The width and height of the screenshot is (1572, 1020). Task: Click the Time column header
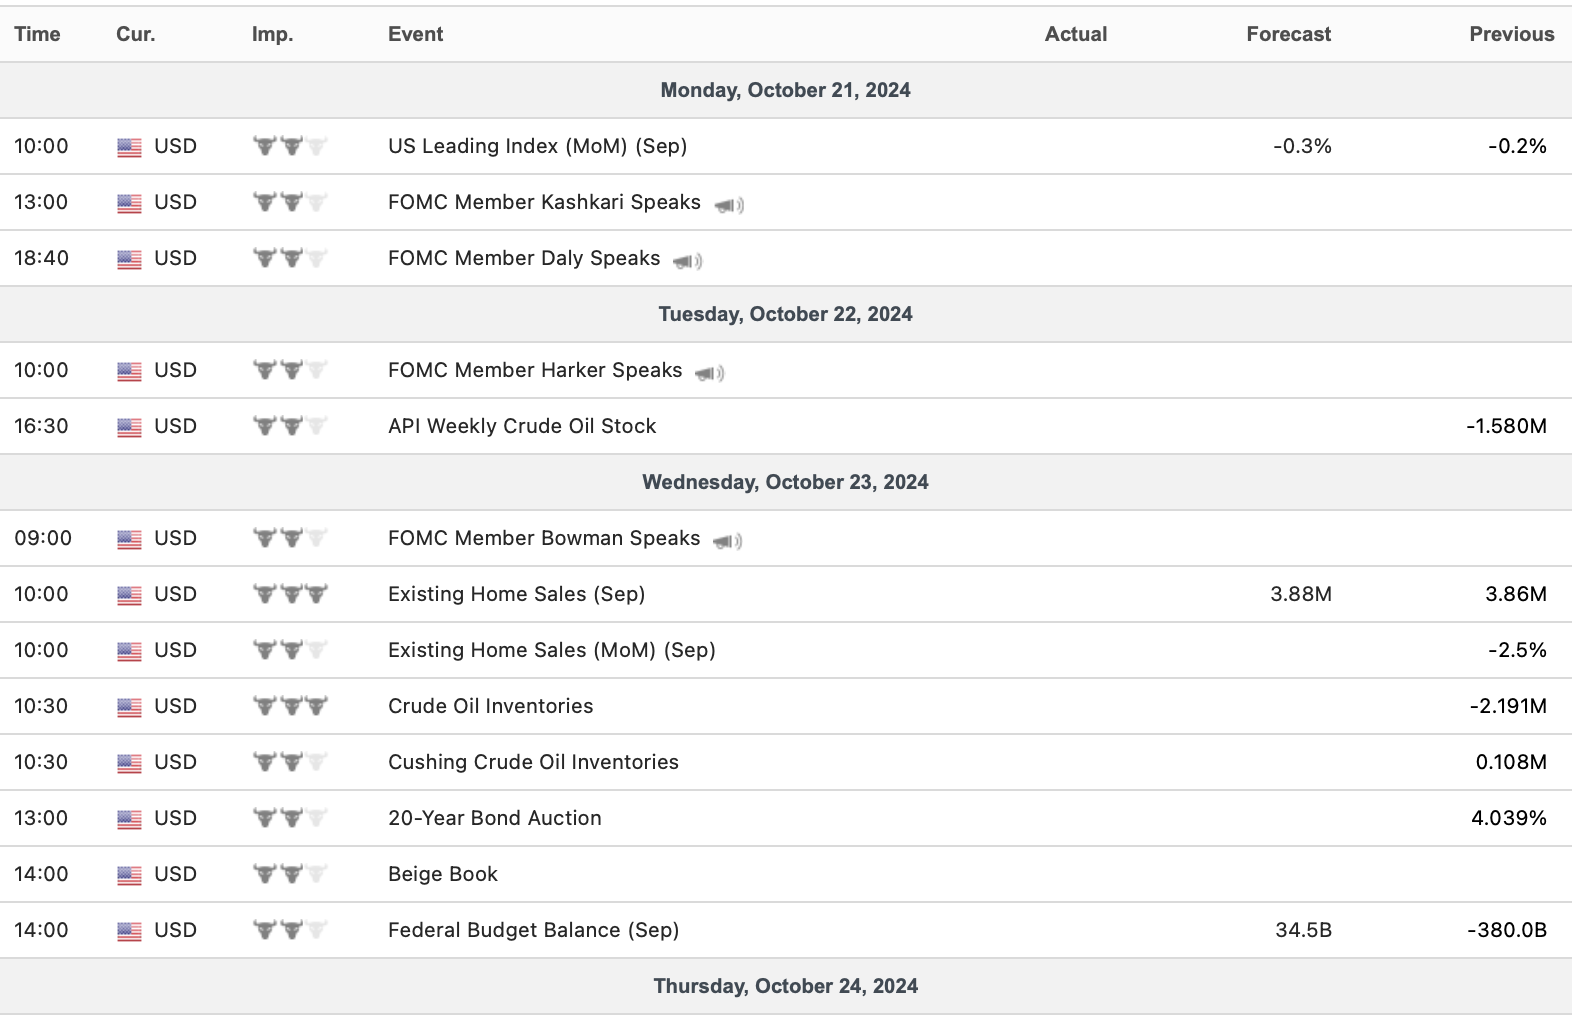[37, 34]
